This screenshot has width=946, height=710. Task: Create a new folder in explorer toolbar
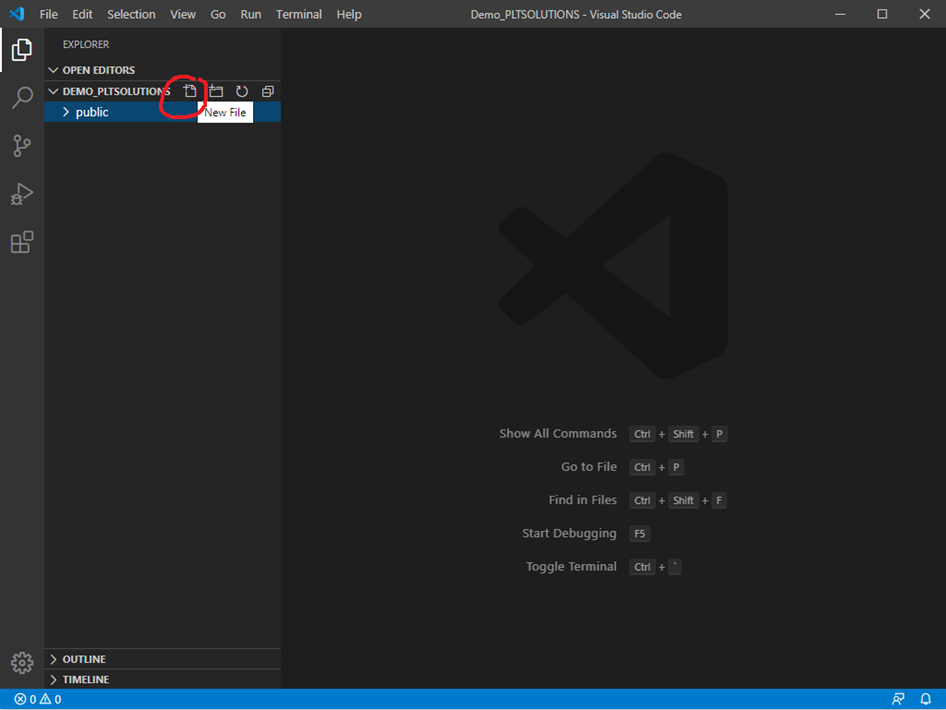pyautogui.click(x=216, y=91)
